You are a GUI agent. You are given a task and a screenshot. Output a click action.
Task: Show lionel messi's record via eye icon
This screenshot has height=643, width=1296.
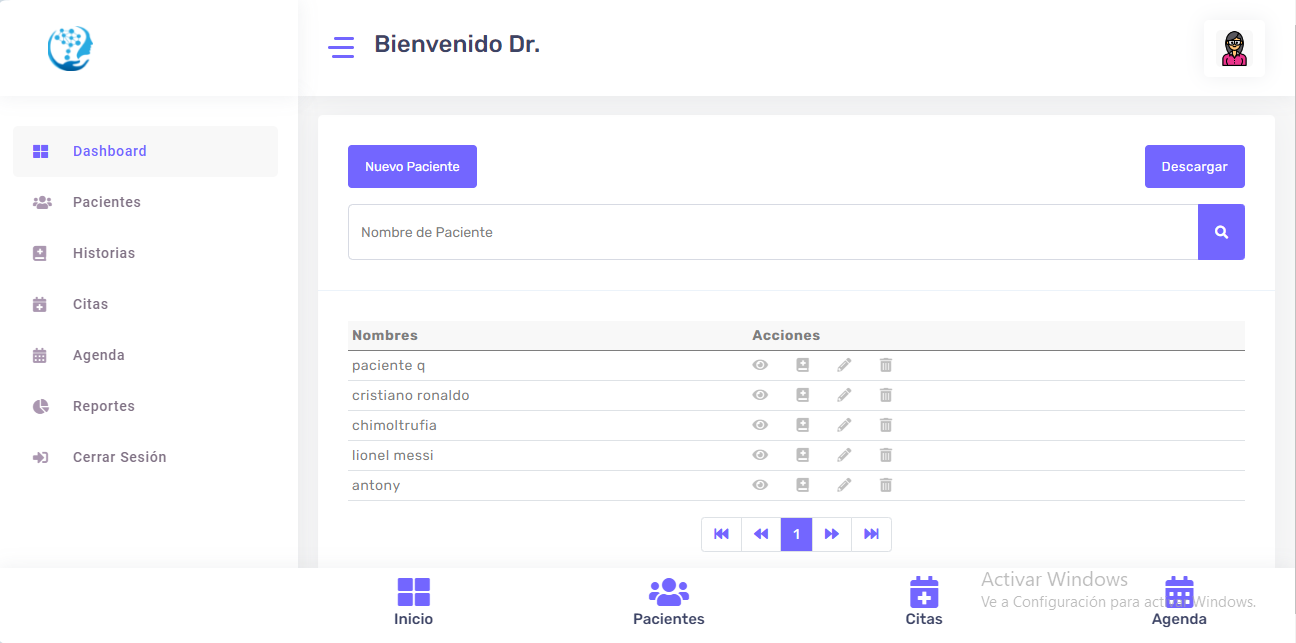(x=760, y=455)
